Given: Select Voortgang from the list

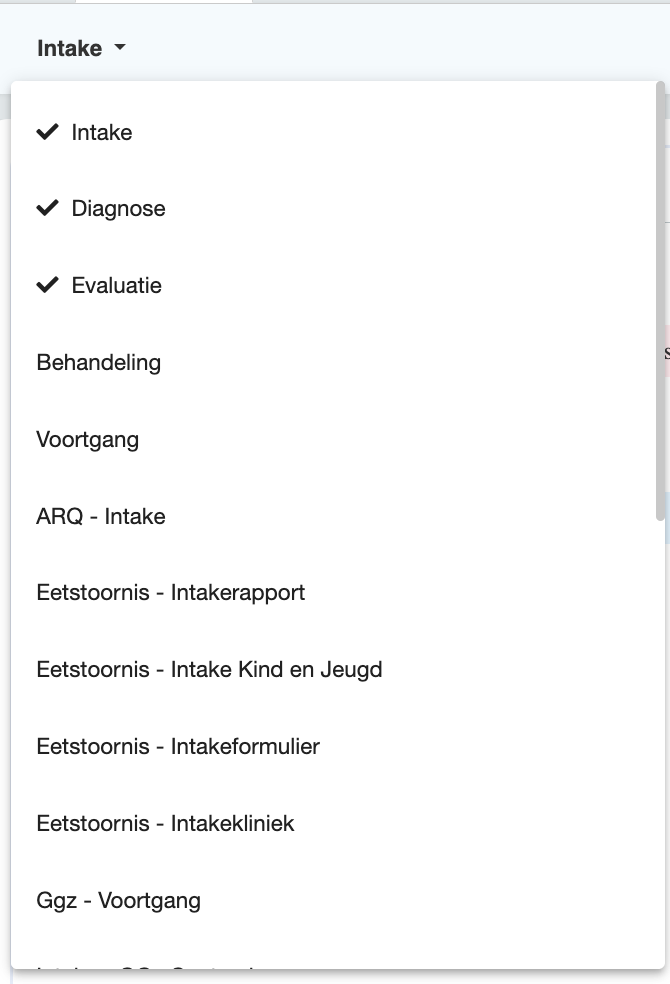Looking at the screenshot, I should (x=88, y=439).
